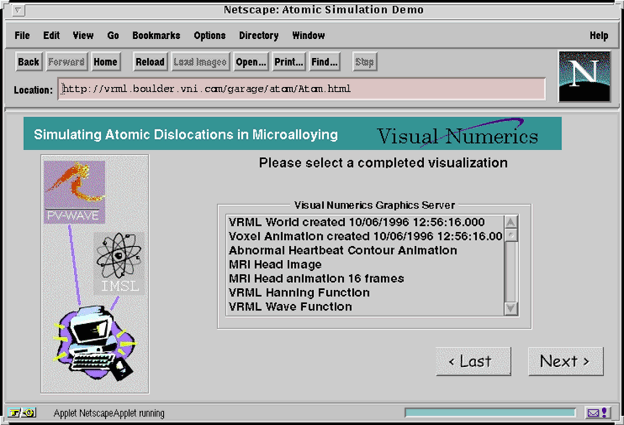Click the Find... toolbar button
The image size is (624, 425).
click(324, 62)
